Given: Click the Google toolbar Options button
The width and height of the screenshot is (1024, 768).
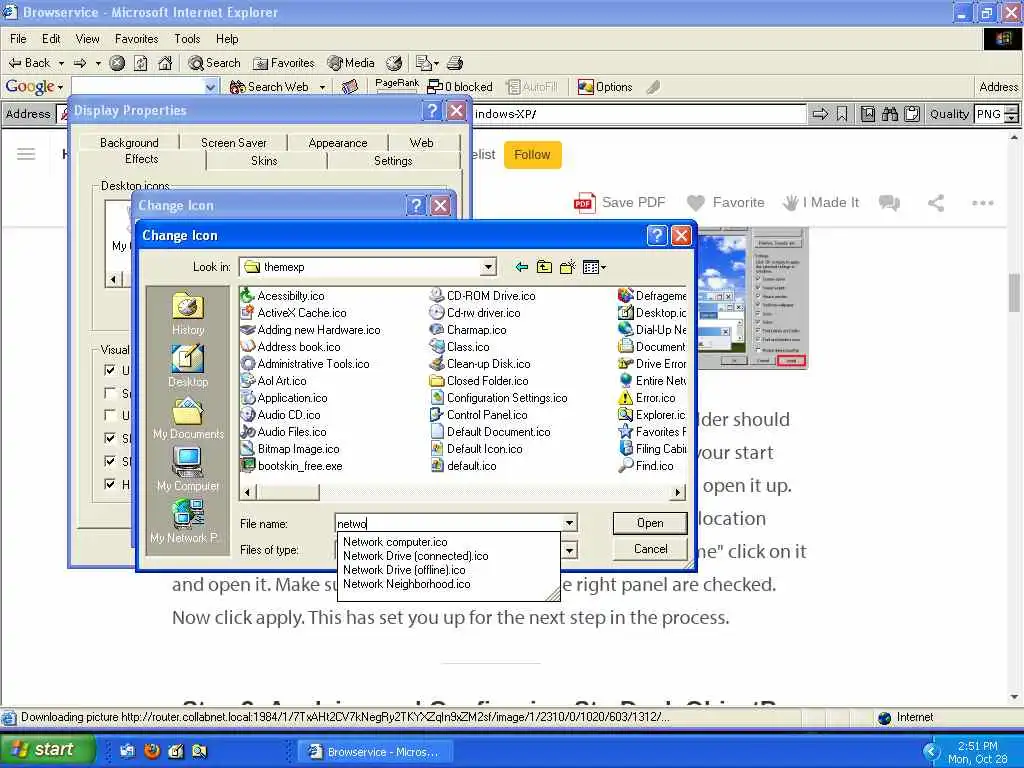Looking at the screenshot, I should tap(605, 87).
